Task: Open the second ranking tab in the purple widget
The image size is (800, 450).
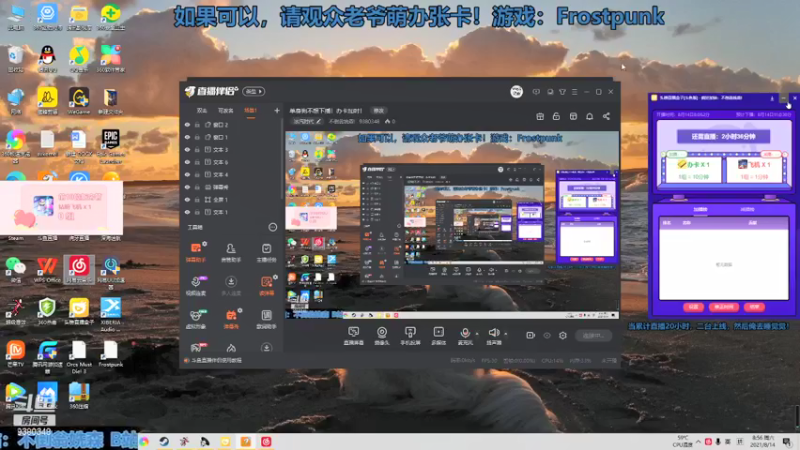Action: 747,209
